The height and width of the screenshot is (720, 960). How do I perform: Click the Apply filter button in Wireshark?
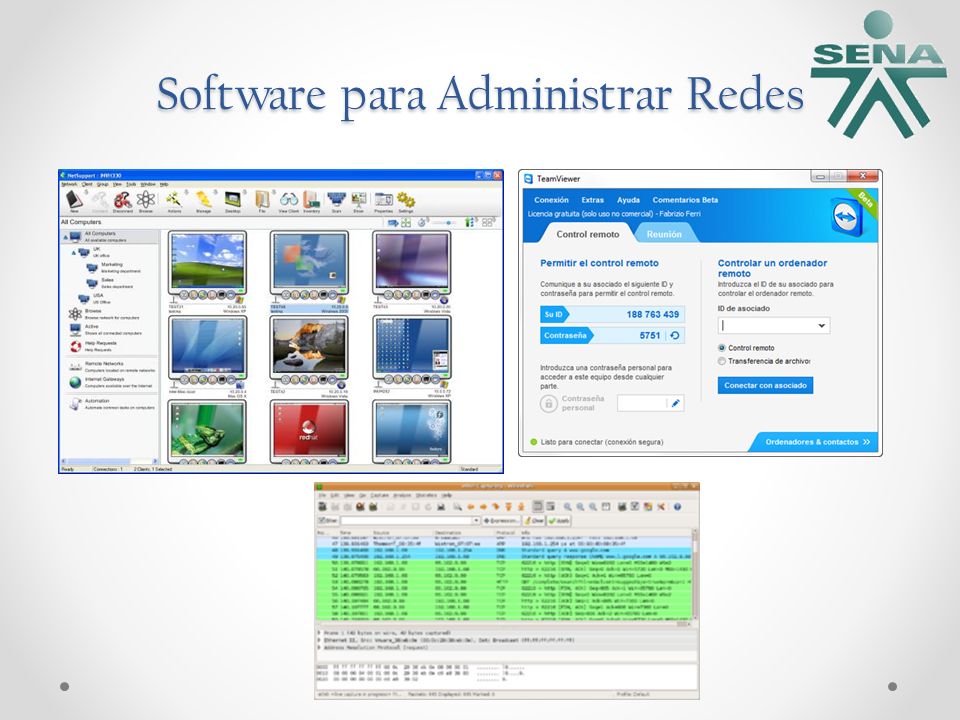pyautogui.click(x=560, y=520)
